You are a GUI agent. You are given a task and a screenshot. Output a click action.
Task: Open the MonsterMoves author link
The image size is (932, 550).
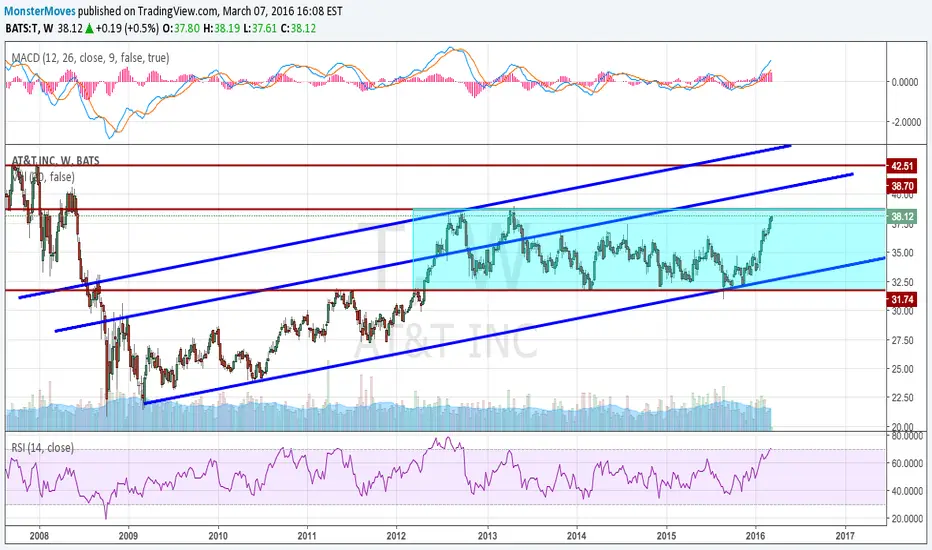(40, 11)
